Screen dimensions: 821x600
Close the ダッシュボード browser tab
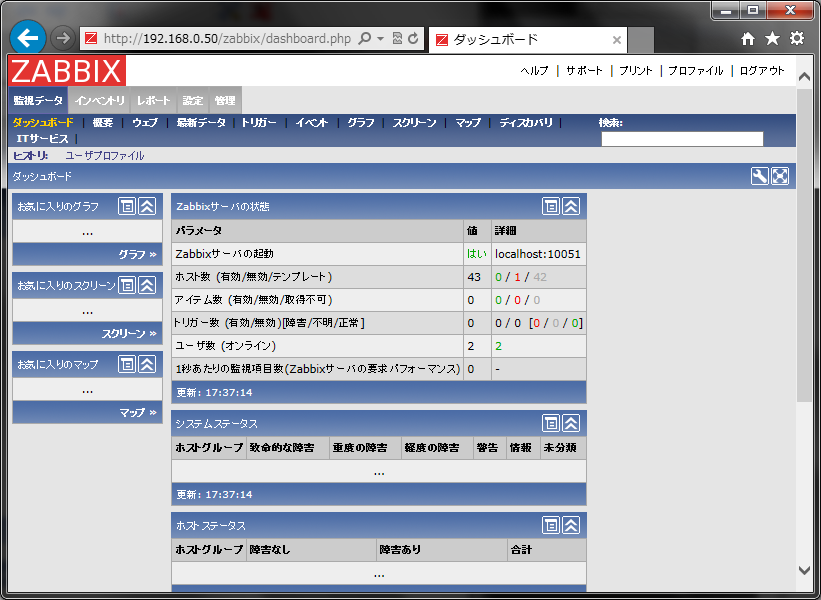coord(617,40)
